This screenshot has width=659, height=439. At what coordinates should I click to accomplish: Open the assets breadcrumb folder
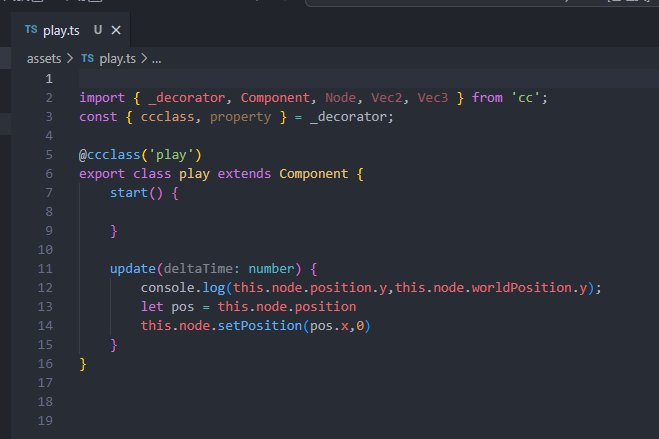pos(44,59)
